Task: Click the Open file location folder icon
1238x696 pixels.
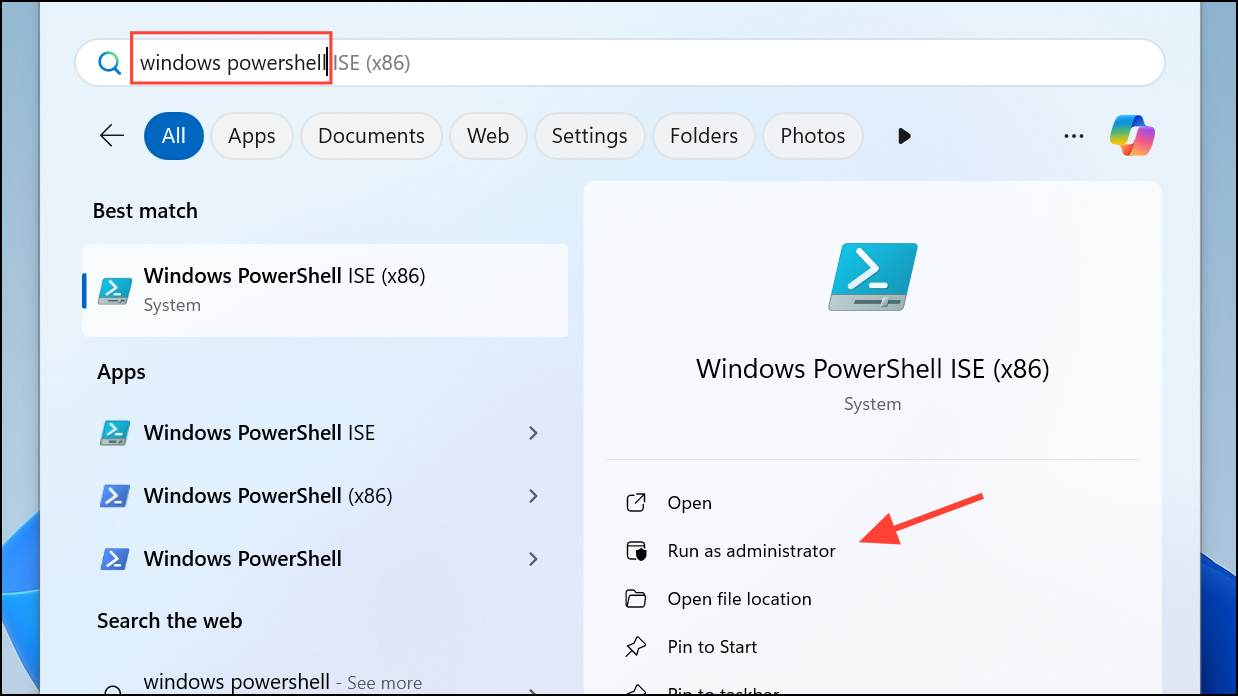Action: point(635,599)
